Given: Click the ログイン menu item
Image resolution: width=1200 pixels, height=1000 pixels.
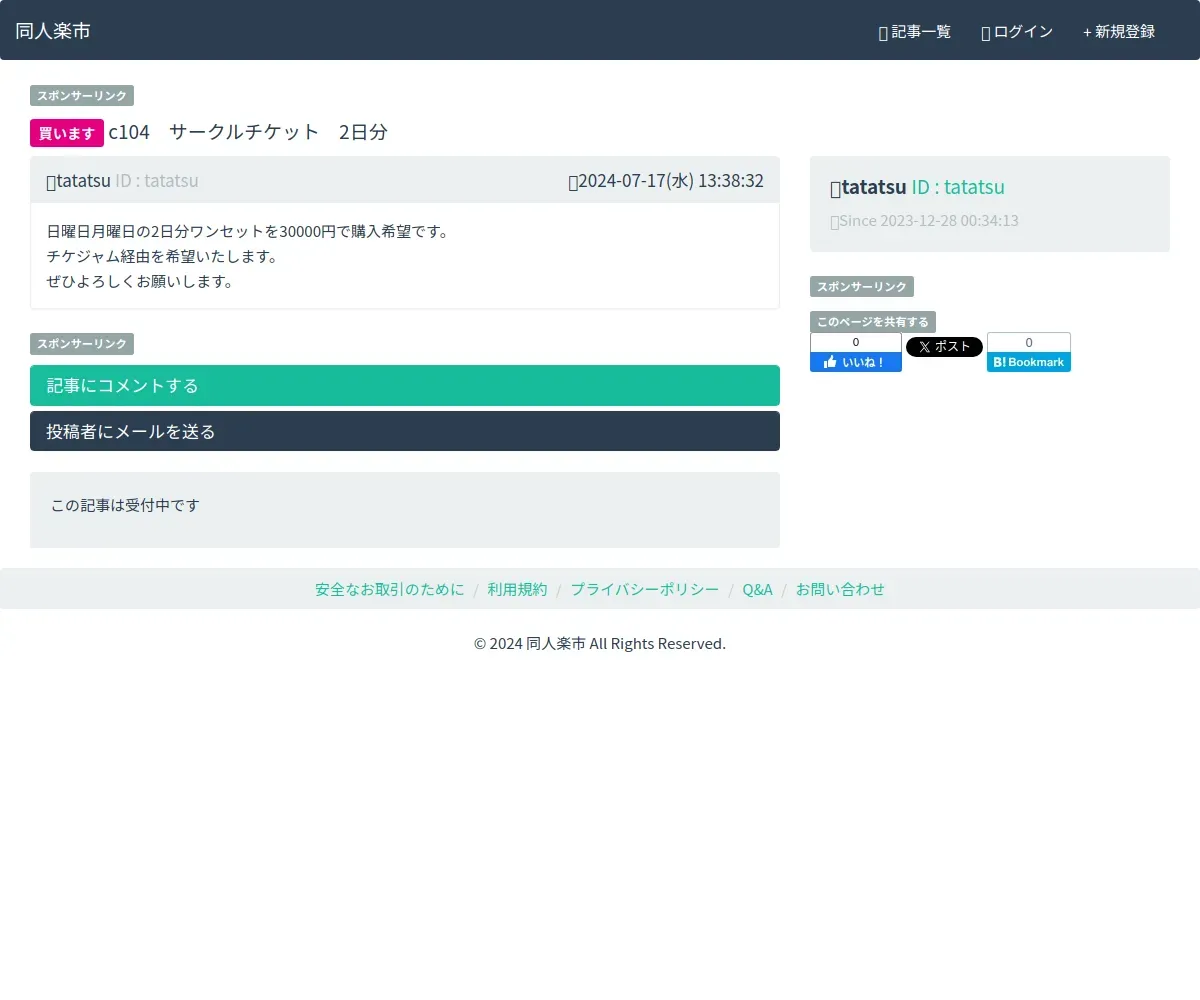Looking at the screenshot, I should point(1017,32).
